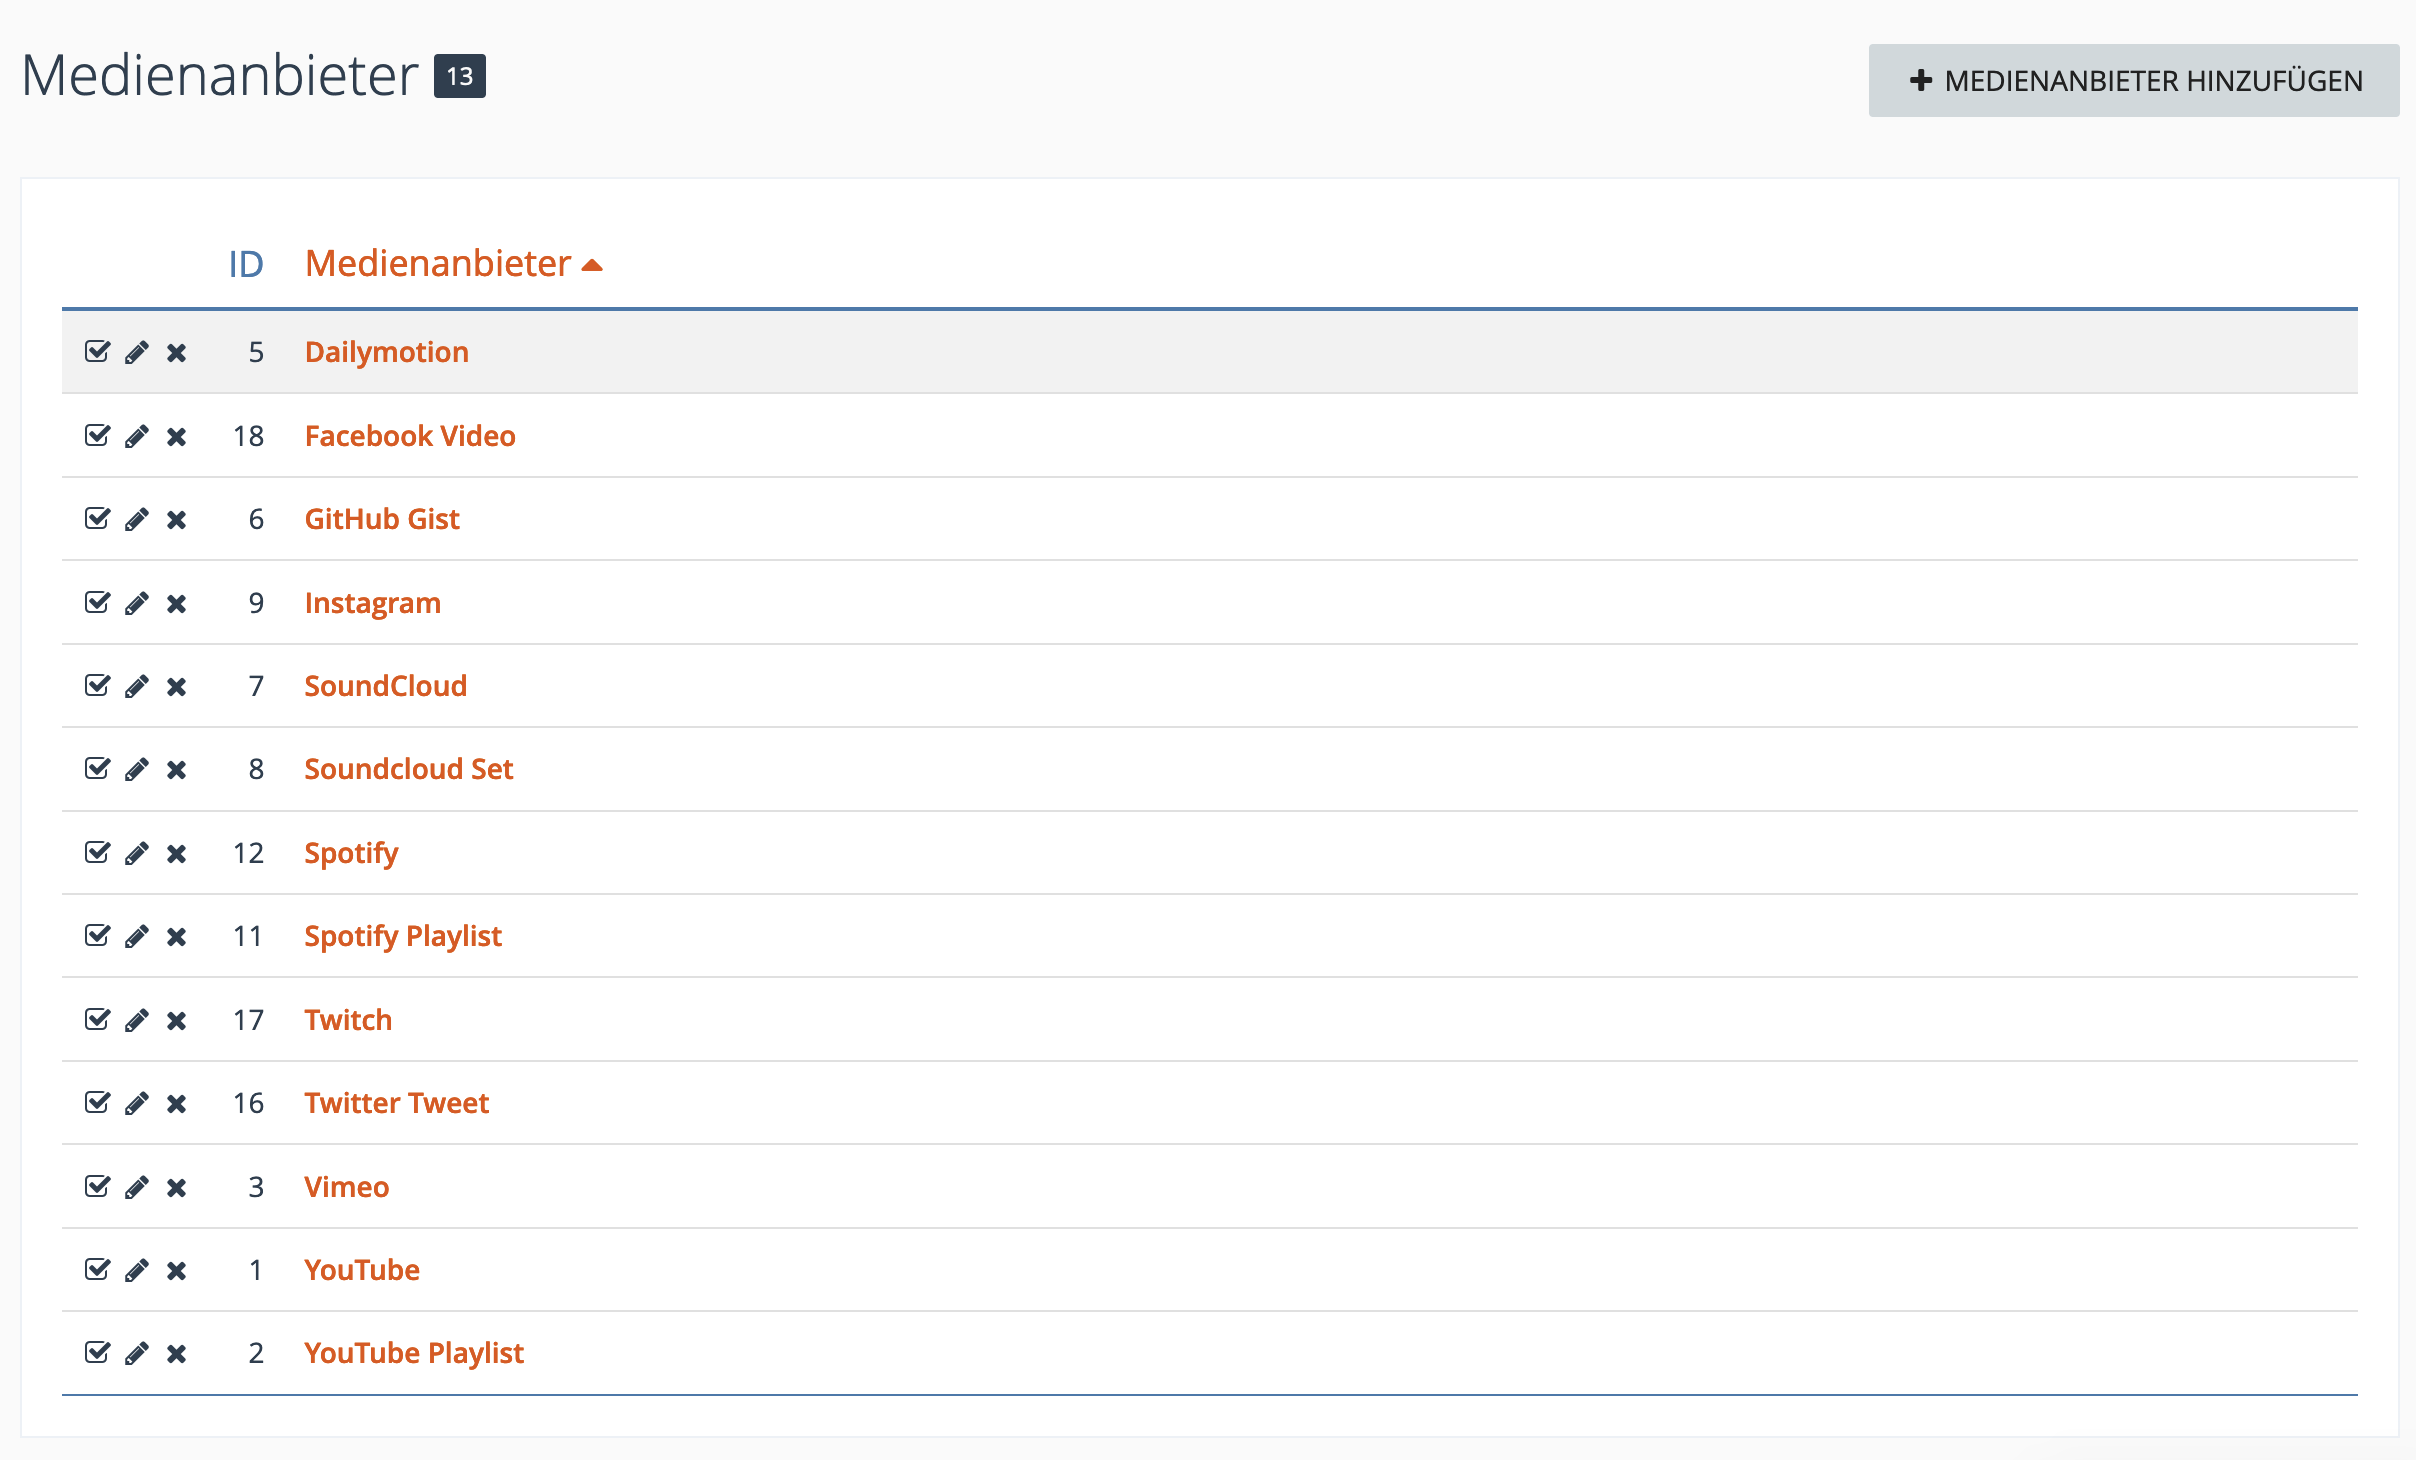Screen dimensions: 2416x1460
Task: Disable the Spotify provider using its checkbox
Action: point(97,853)
